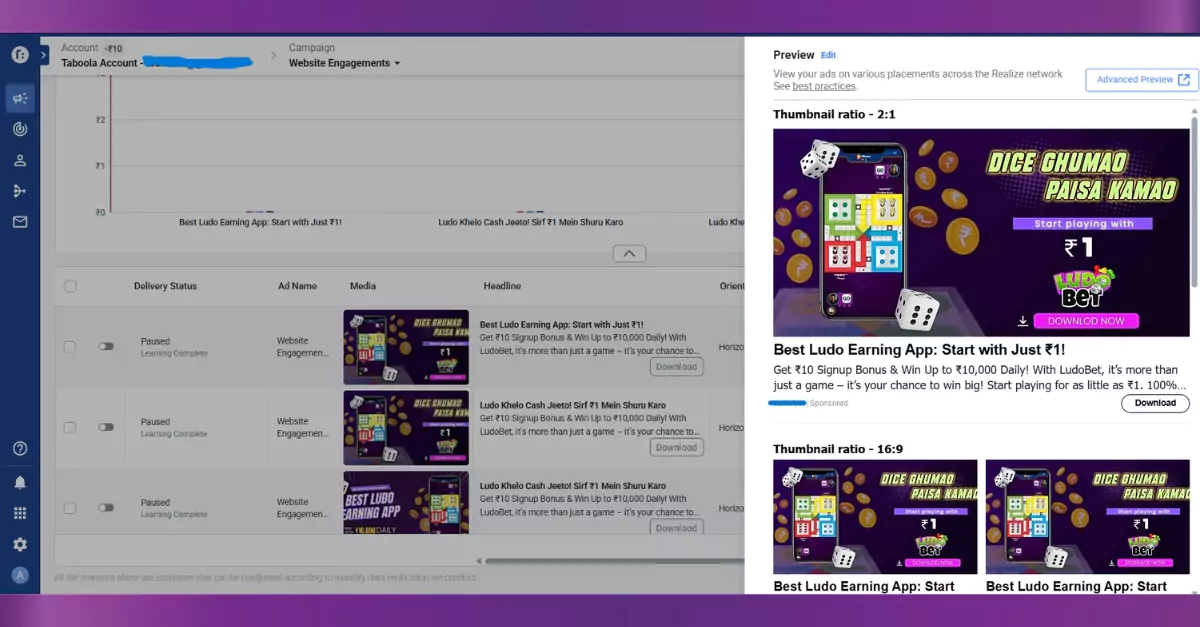Open the 'best practices' link
Screen dimensions: 1200x627
[x=824, y=86]
